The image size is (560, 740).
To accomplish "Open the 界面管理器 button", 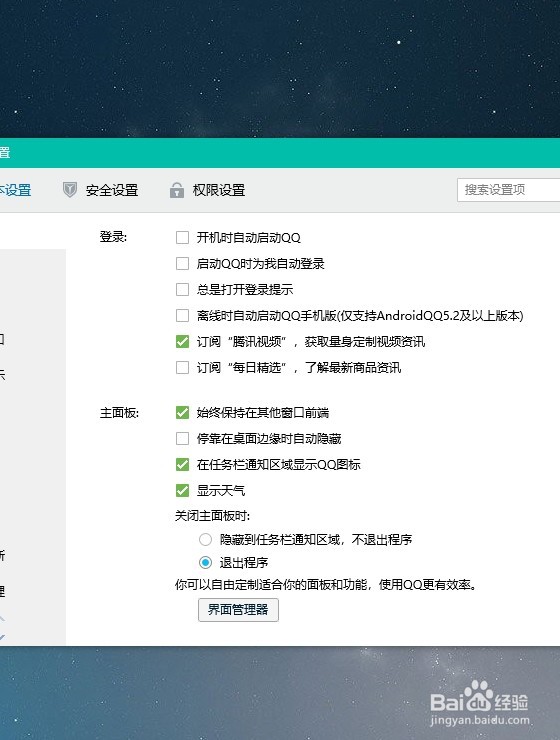I will (x=238, y=610).
